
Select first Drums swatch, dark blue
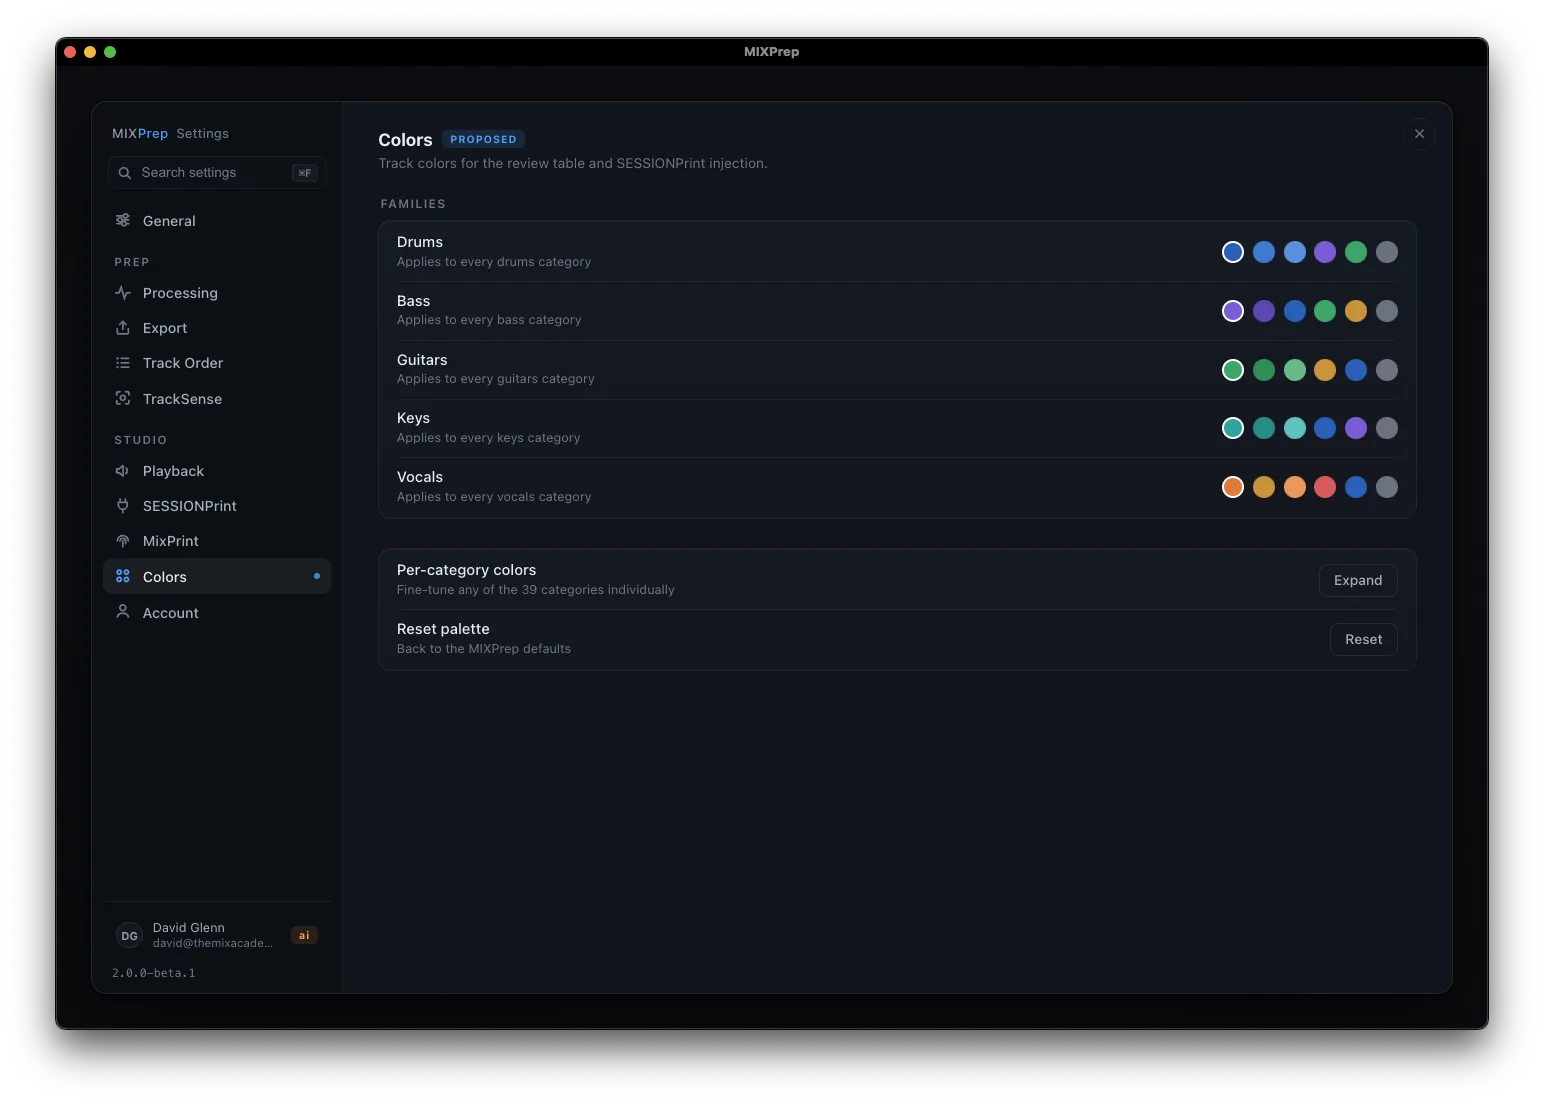1233,252
